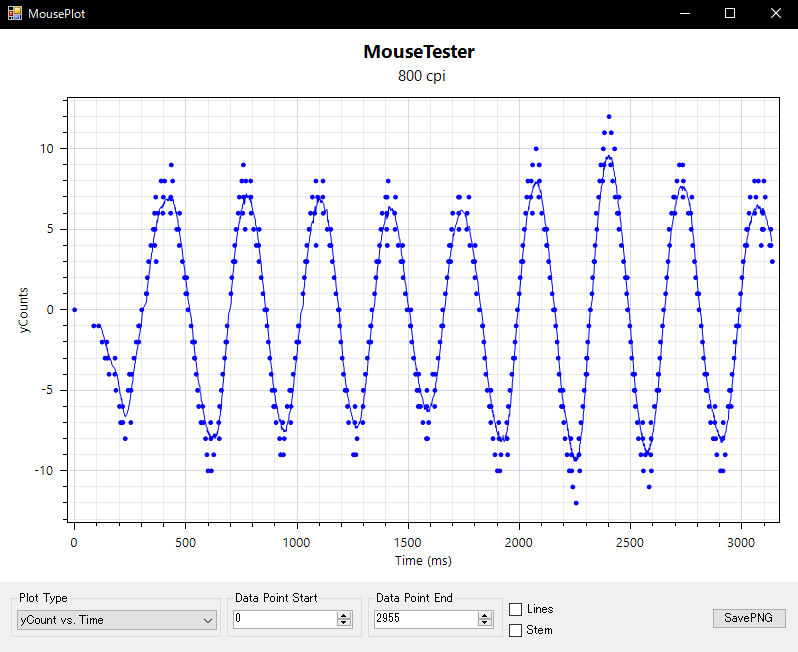The width and height of the screenshot is (798, 652).
Task: Click the yCounts axis label
Action: click(x=23, y=310)
